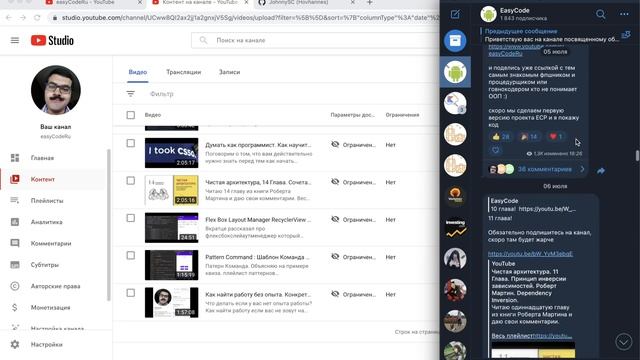Open visibility setting for Думать как программист
The image size is (640, 360).
point(353,144)
